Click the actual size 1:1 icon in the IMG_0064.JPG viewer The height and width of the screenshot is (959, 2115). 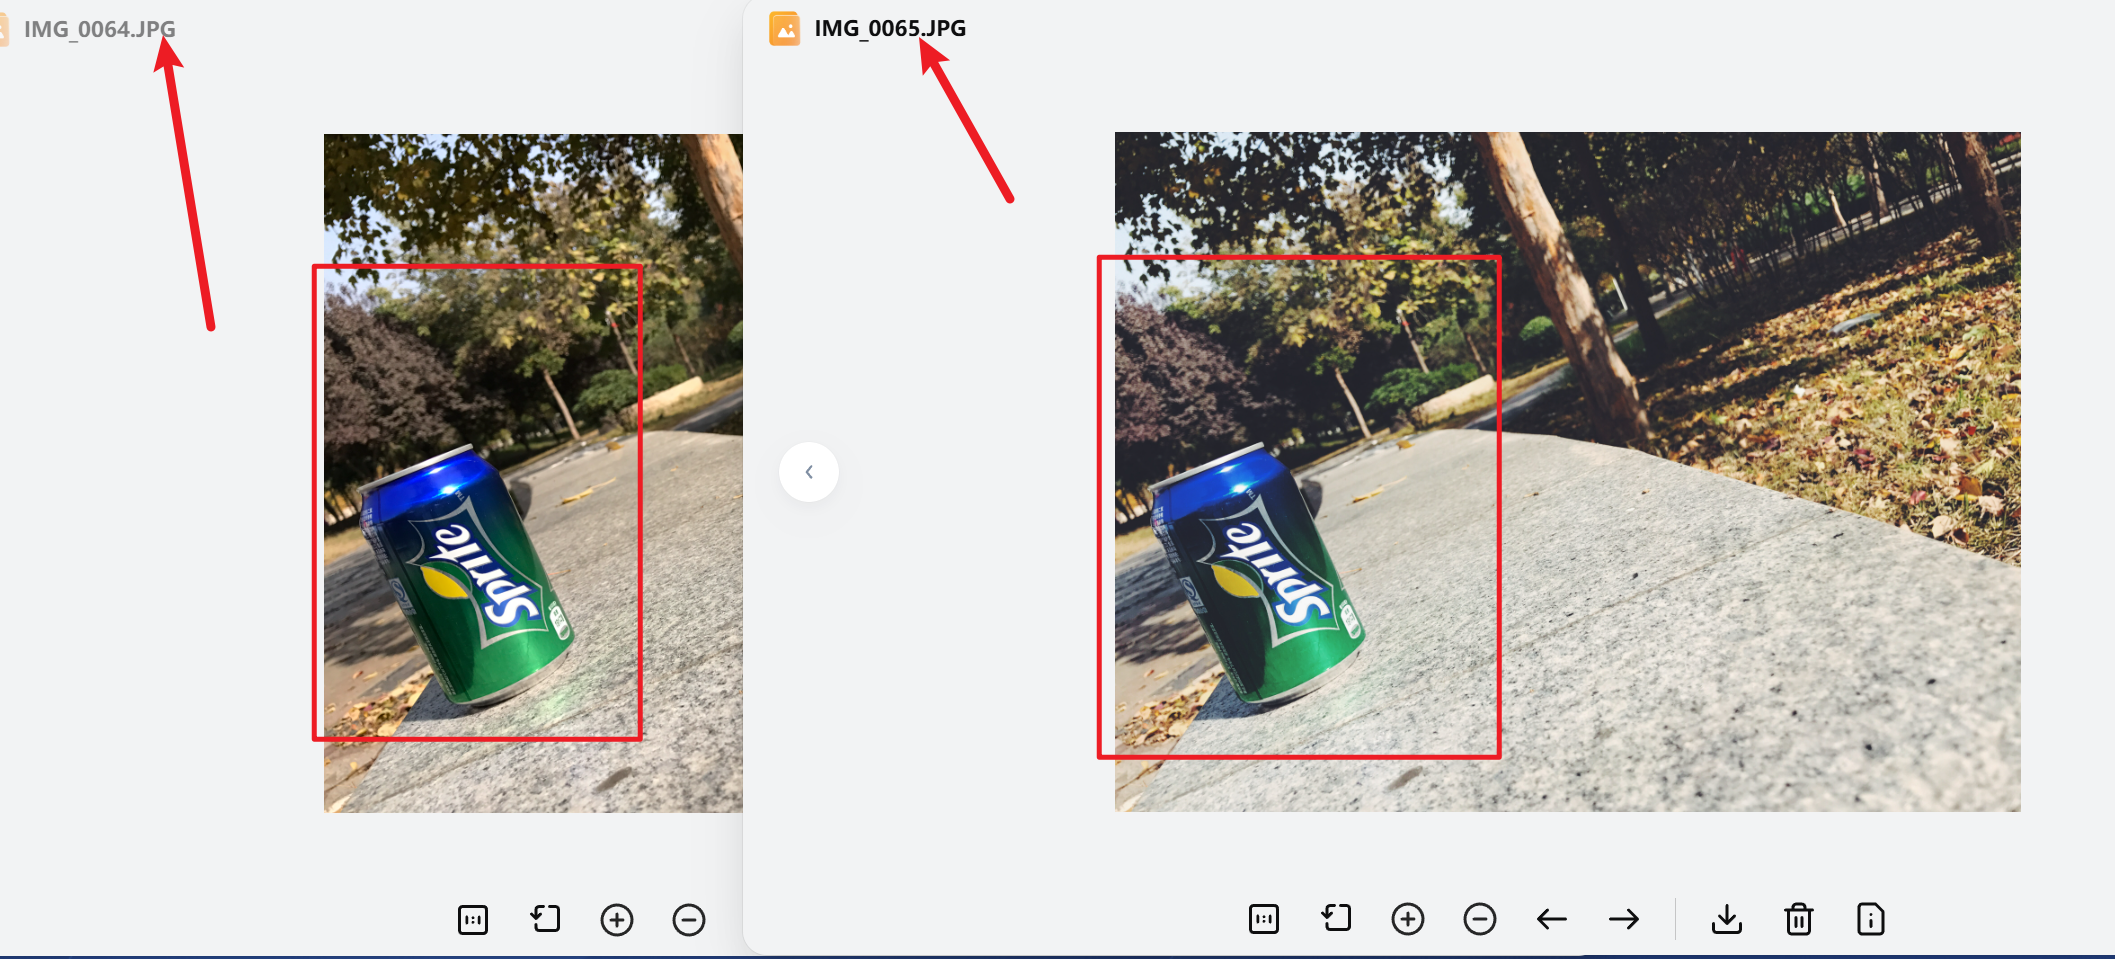click(x=473, y=919)
